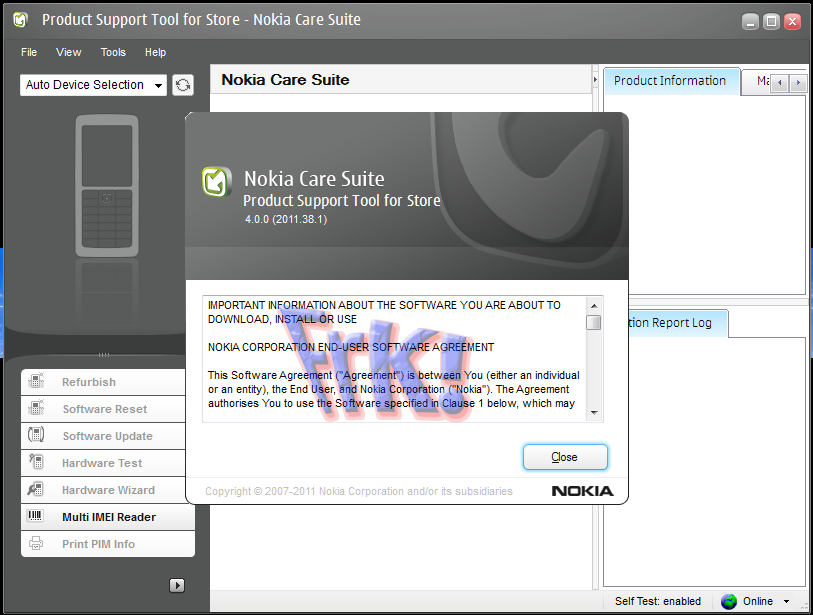
Task: Click the refresh device icon beside Auto Device Selection
Action: coord(183,85)
